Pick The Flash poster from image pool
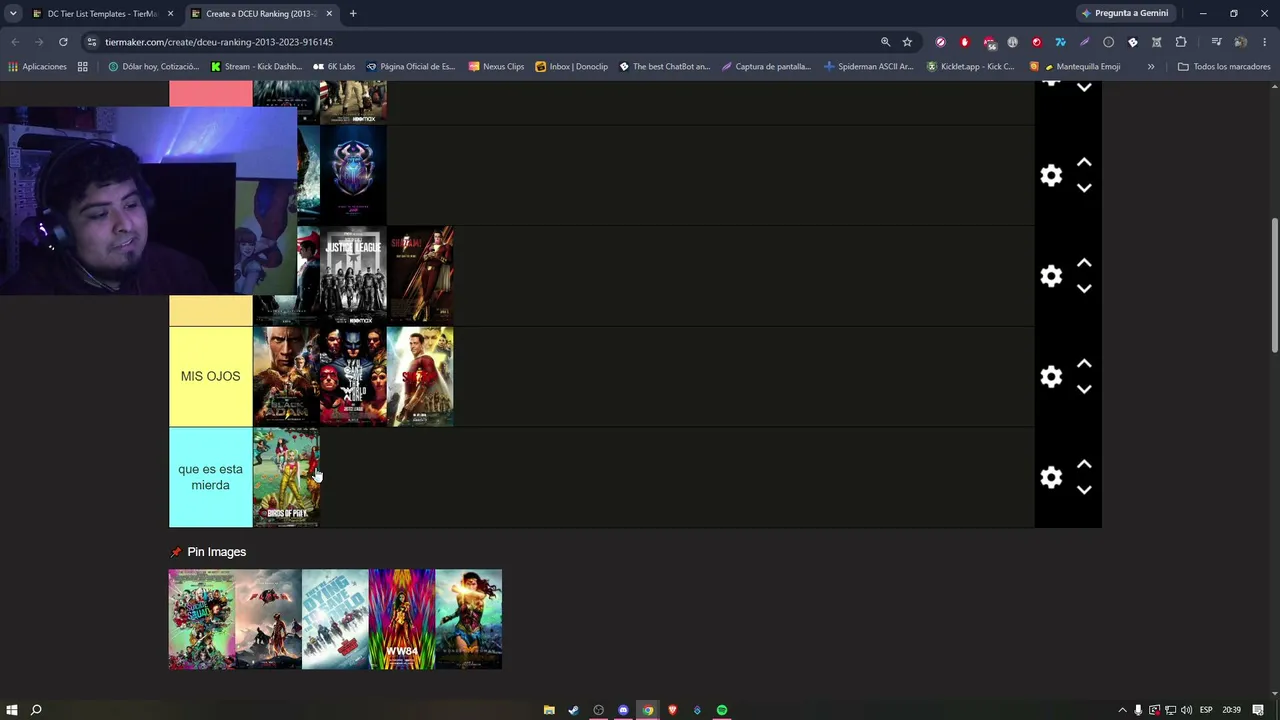 point(268,619)
